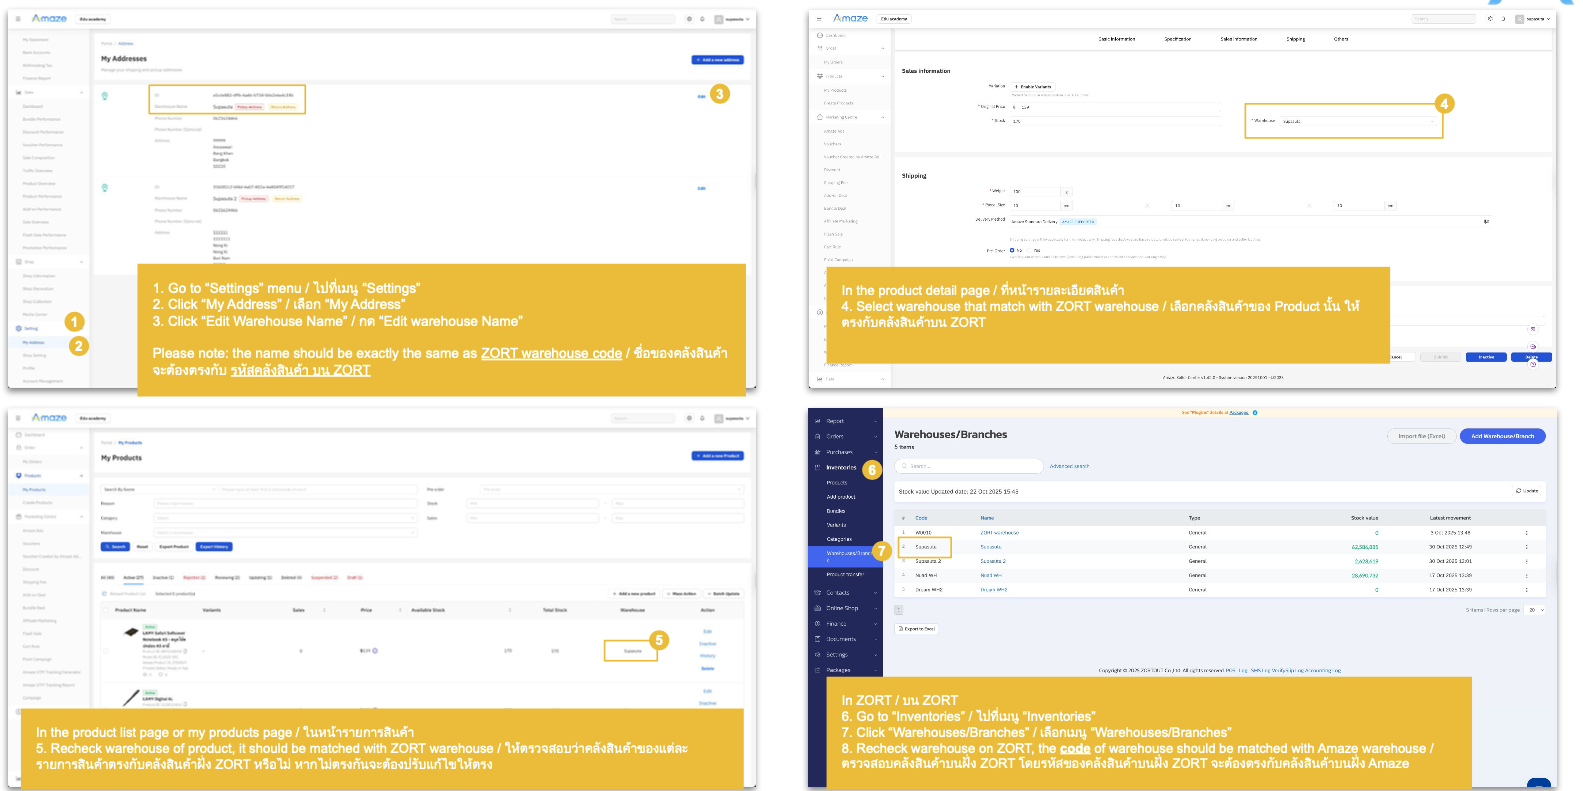Click the Add a new address button
This screenshot has height=791, width=1583.
point(718,60)
